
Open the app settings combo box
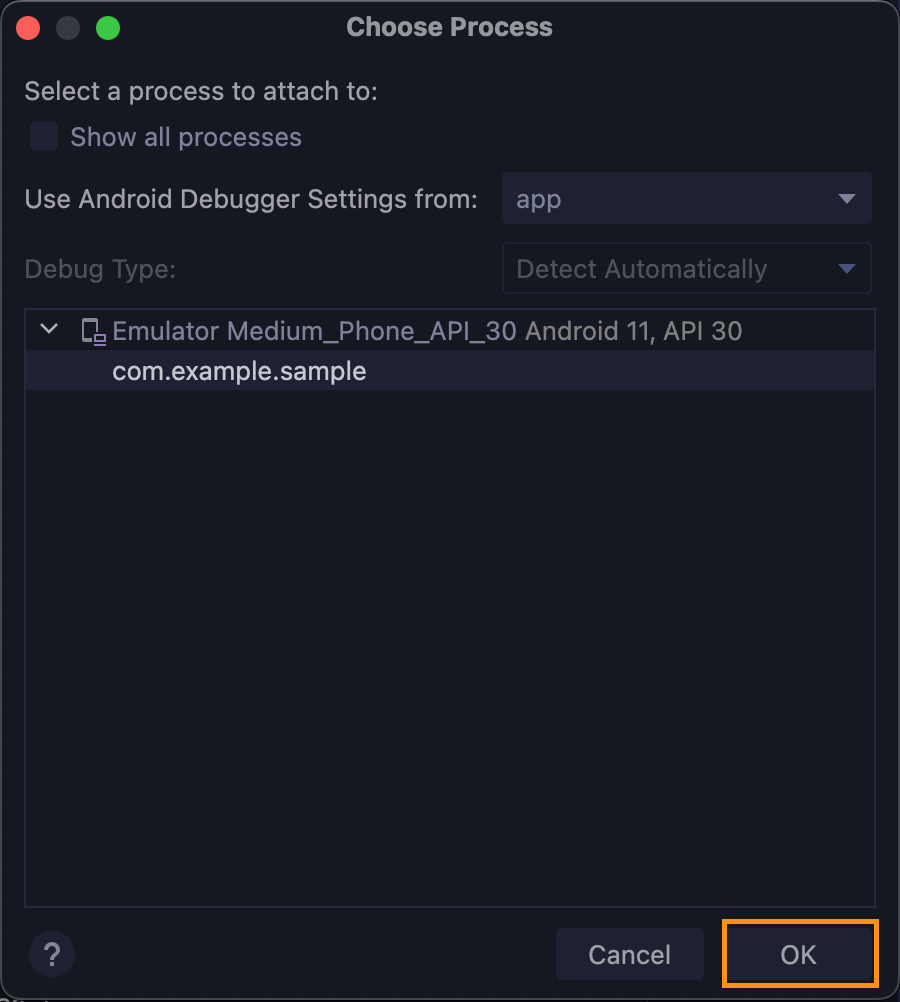coord(686,198)
